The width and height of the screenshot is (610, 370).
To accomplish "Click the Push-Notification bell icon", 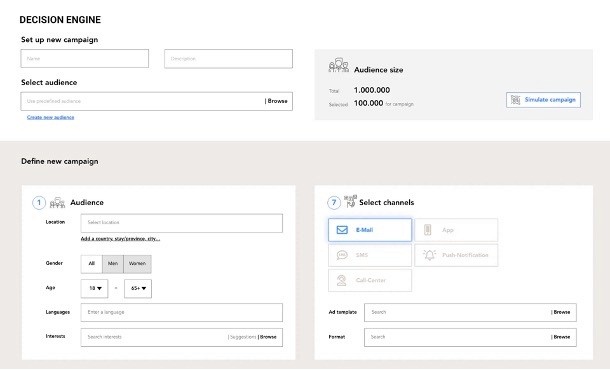I will [x=429, y=255].
